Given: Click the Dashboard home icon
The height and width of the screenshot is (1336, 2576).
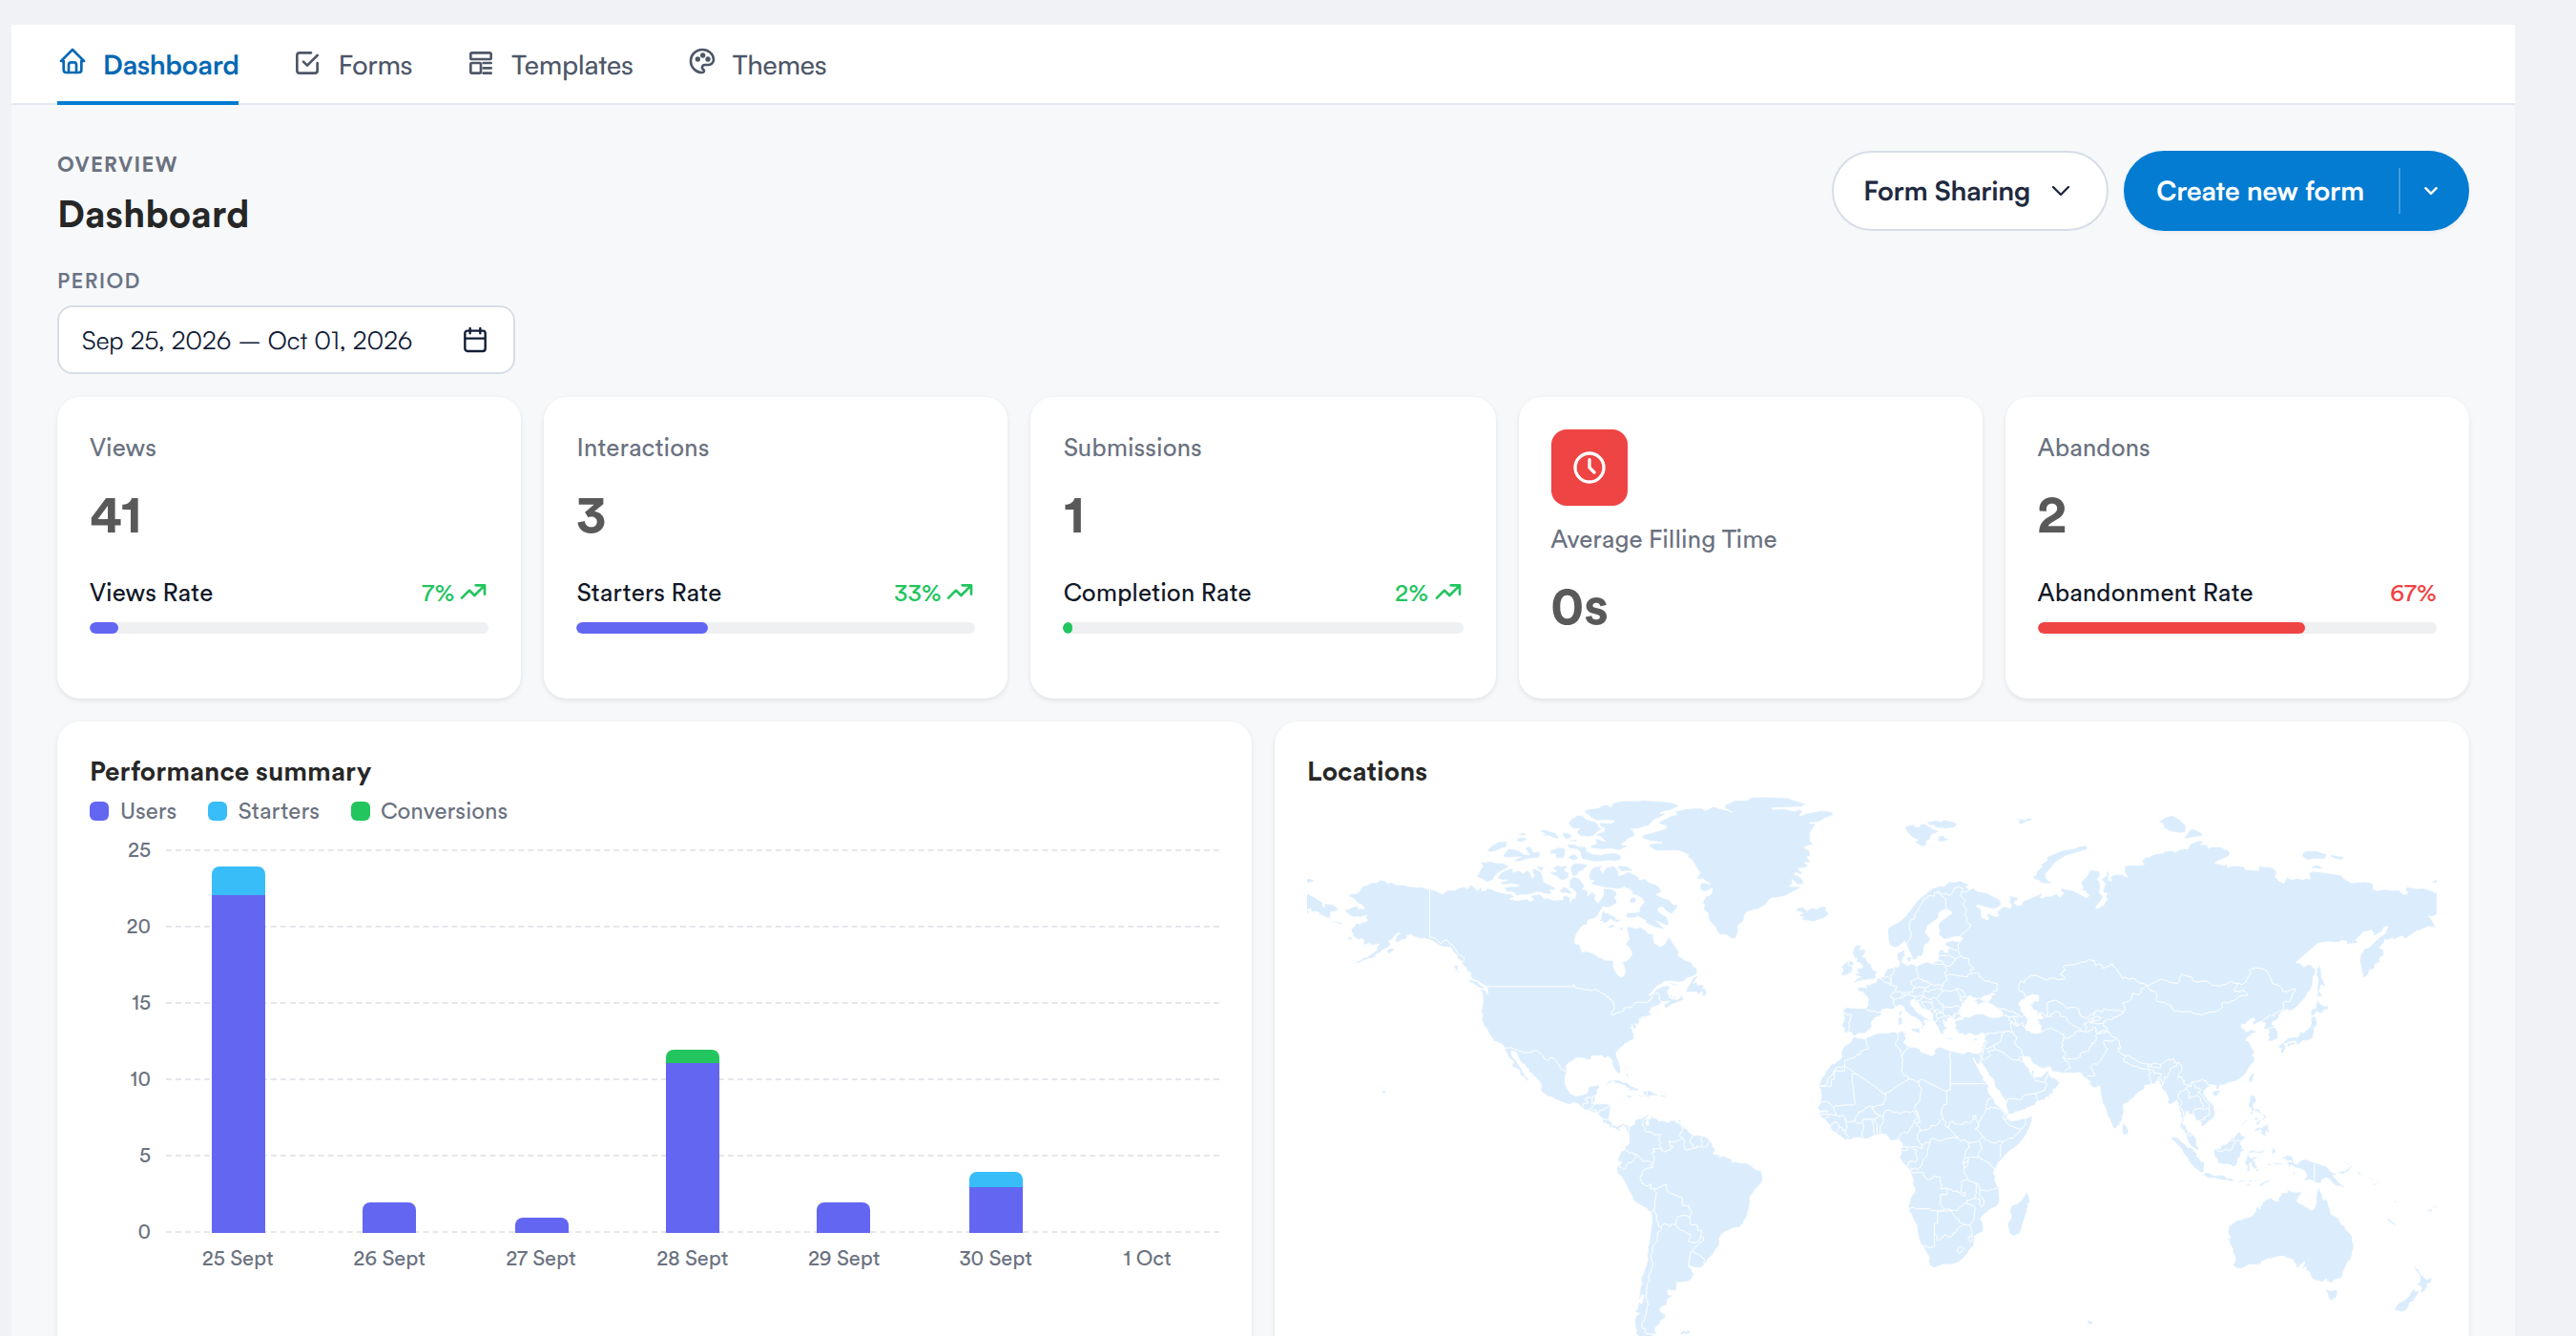Looking at the screenshot, I should tap(72, 63).
